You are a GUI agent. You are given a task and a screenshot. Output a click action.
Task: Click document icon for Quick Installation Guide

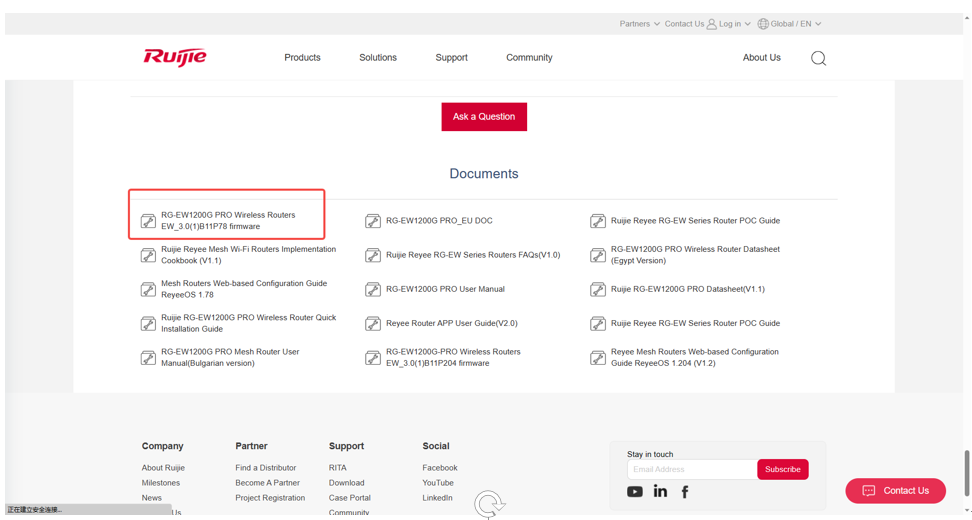click(x=148, y=324)
